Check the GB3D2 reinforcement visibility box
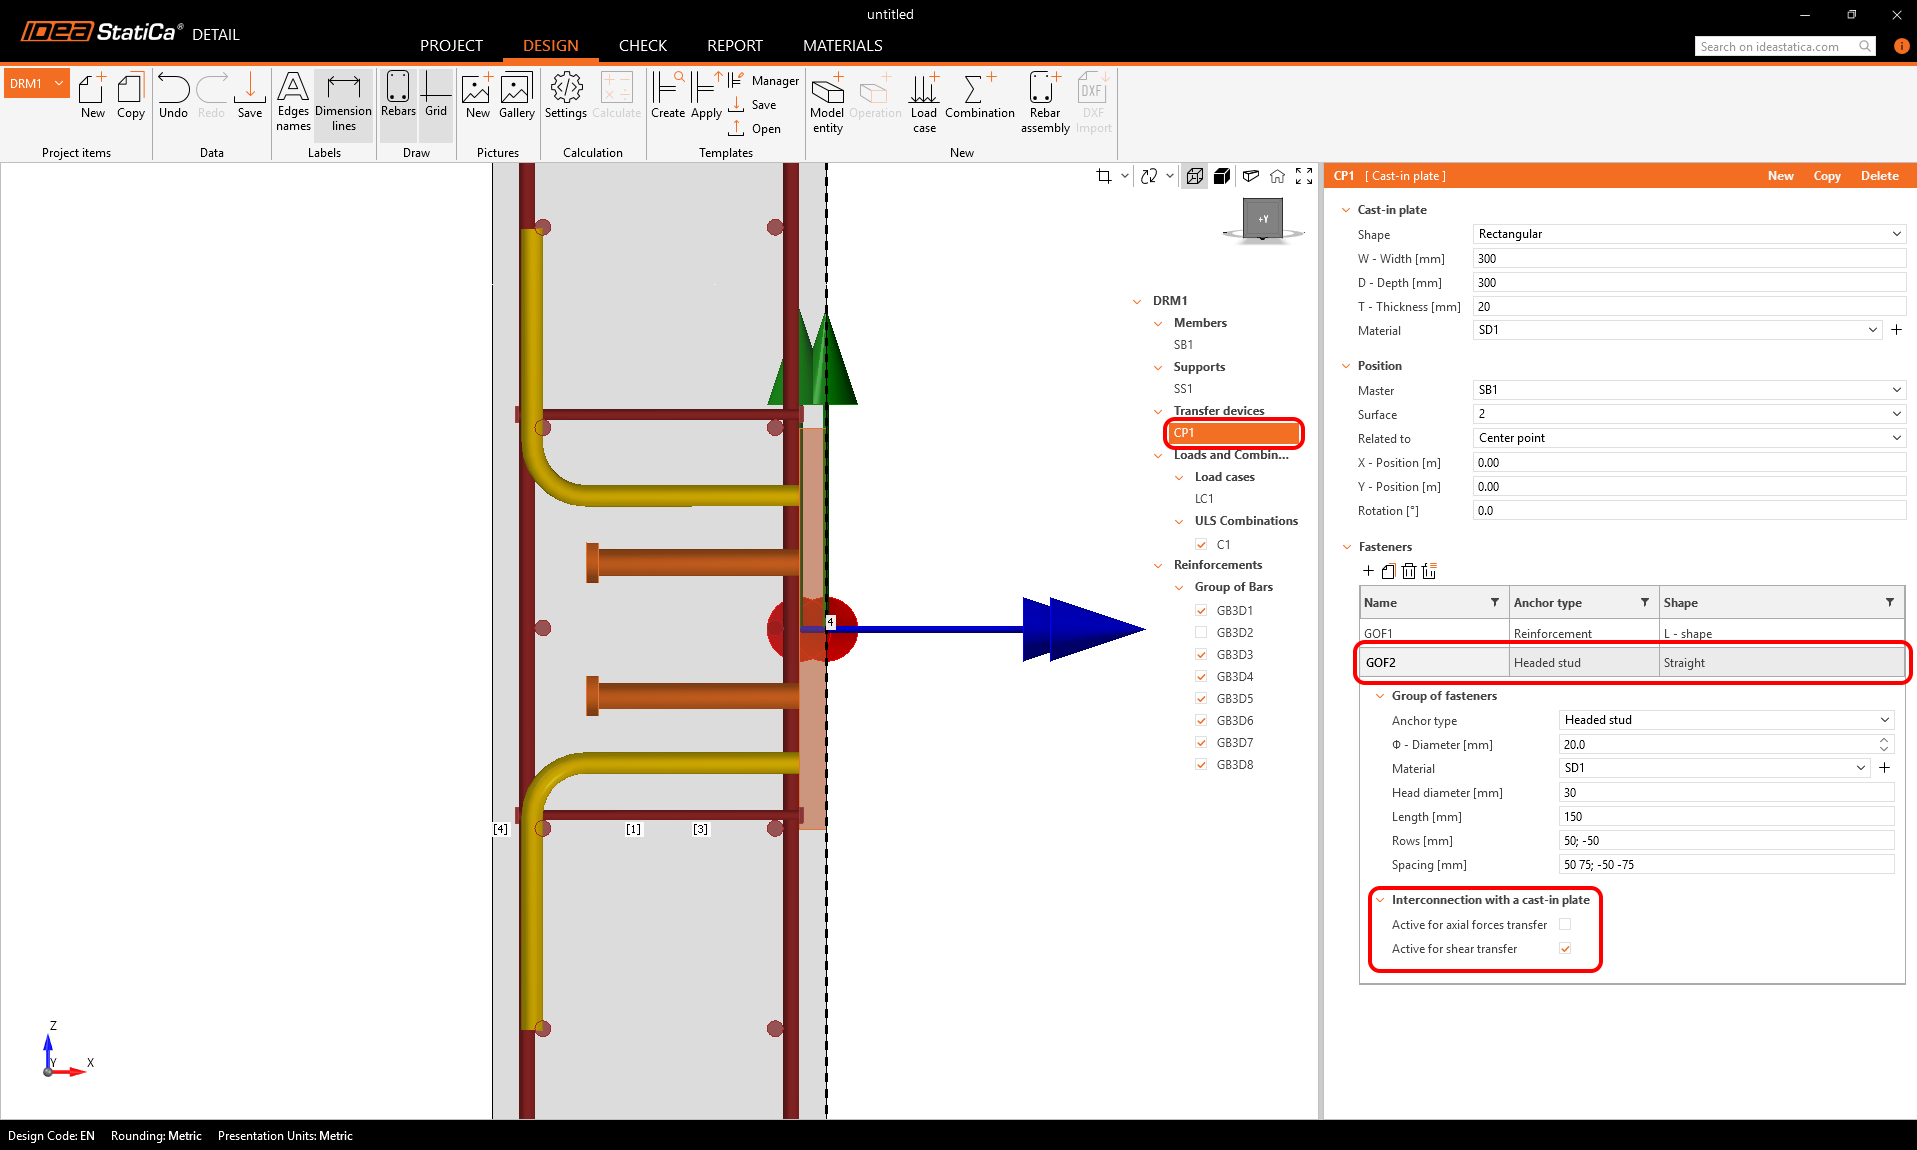This screenshot has width=1917, height=1150. point(1201,633)
